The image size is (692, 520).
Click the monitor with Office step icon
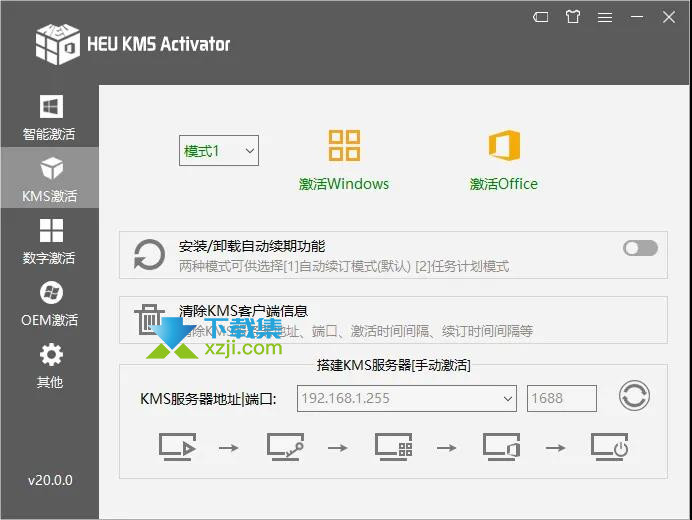501,447
